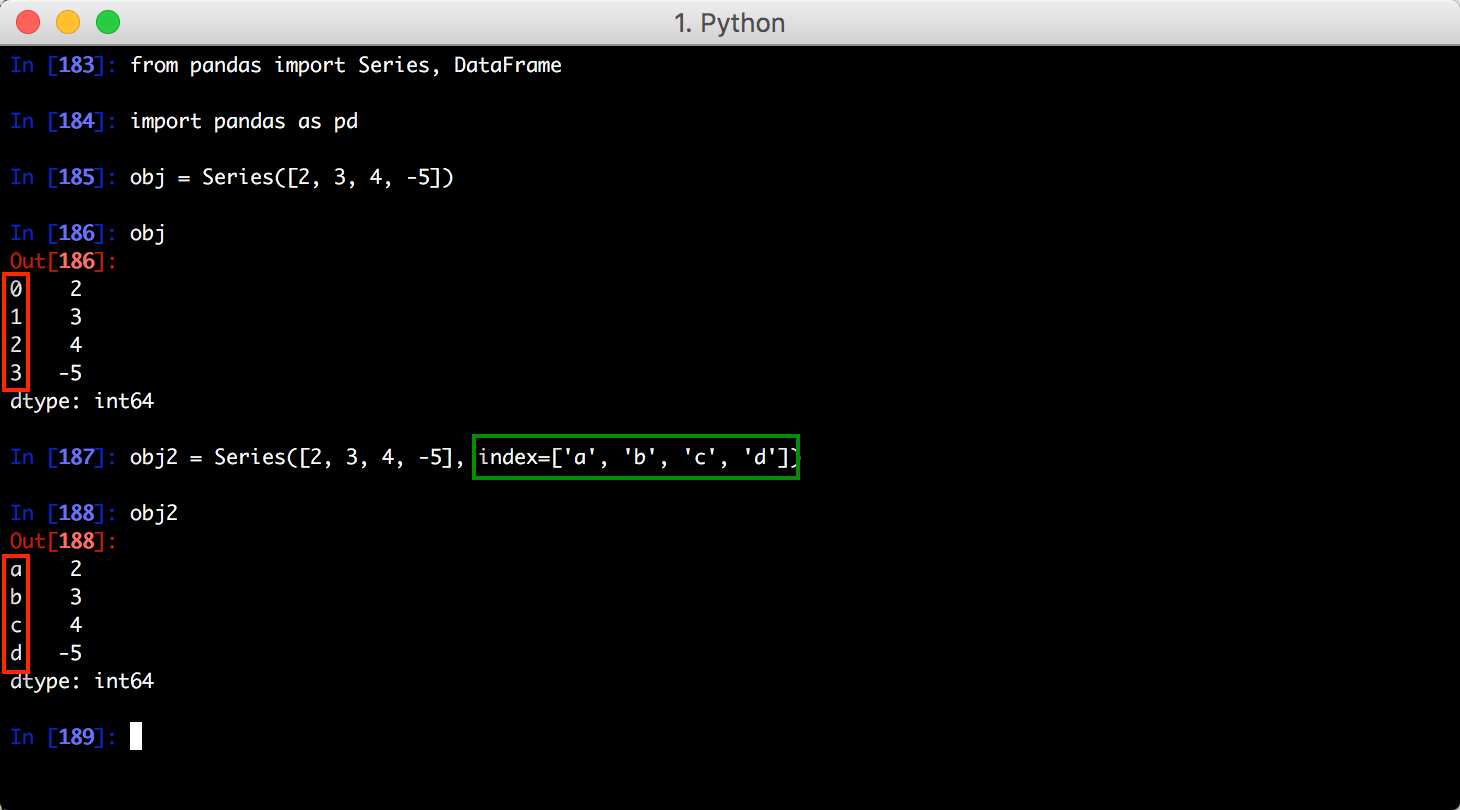
Task: Click value '-5' in Out[188] series
Action: point(70,654)
